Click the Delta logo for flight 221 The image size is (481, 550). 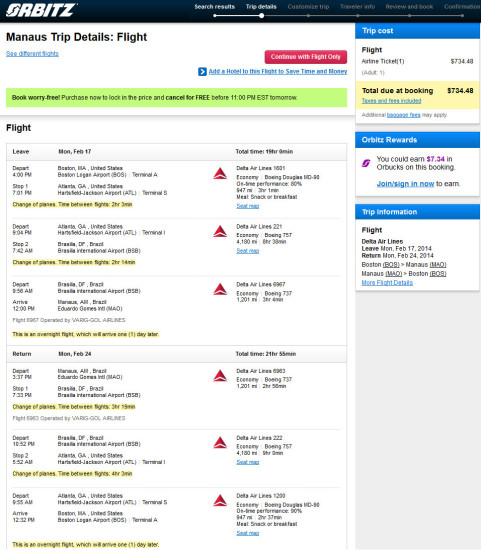tap(220, 232)
